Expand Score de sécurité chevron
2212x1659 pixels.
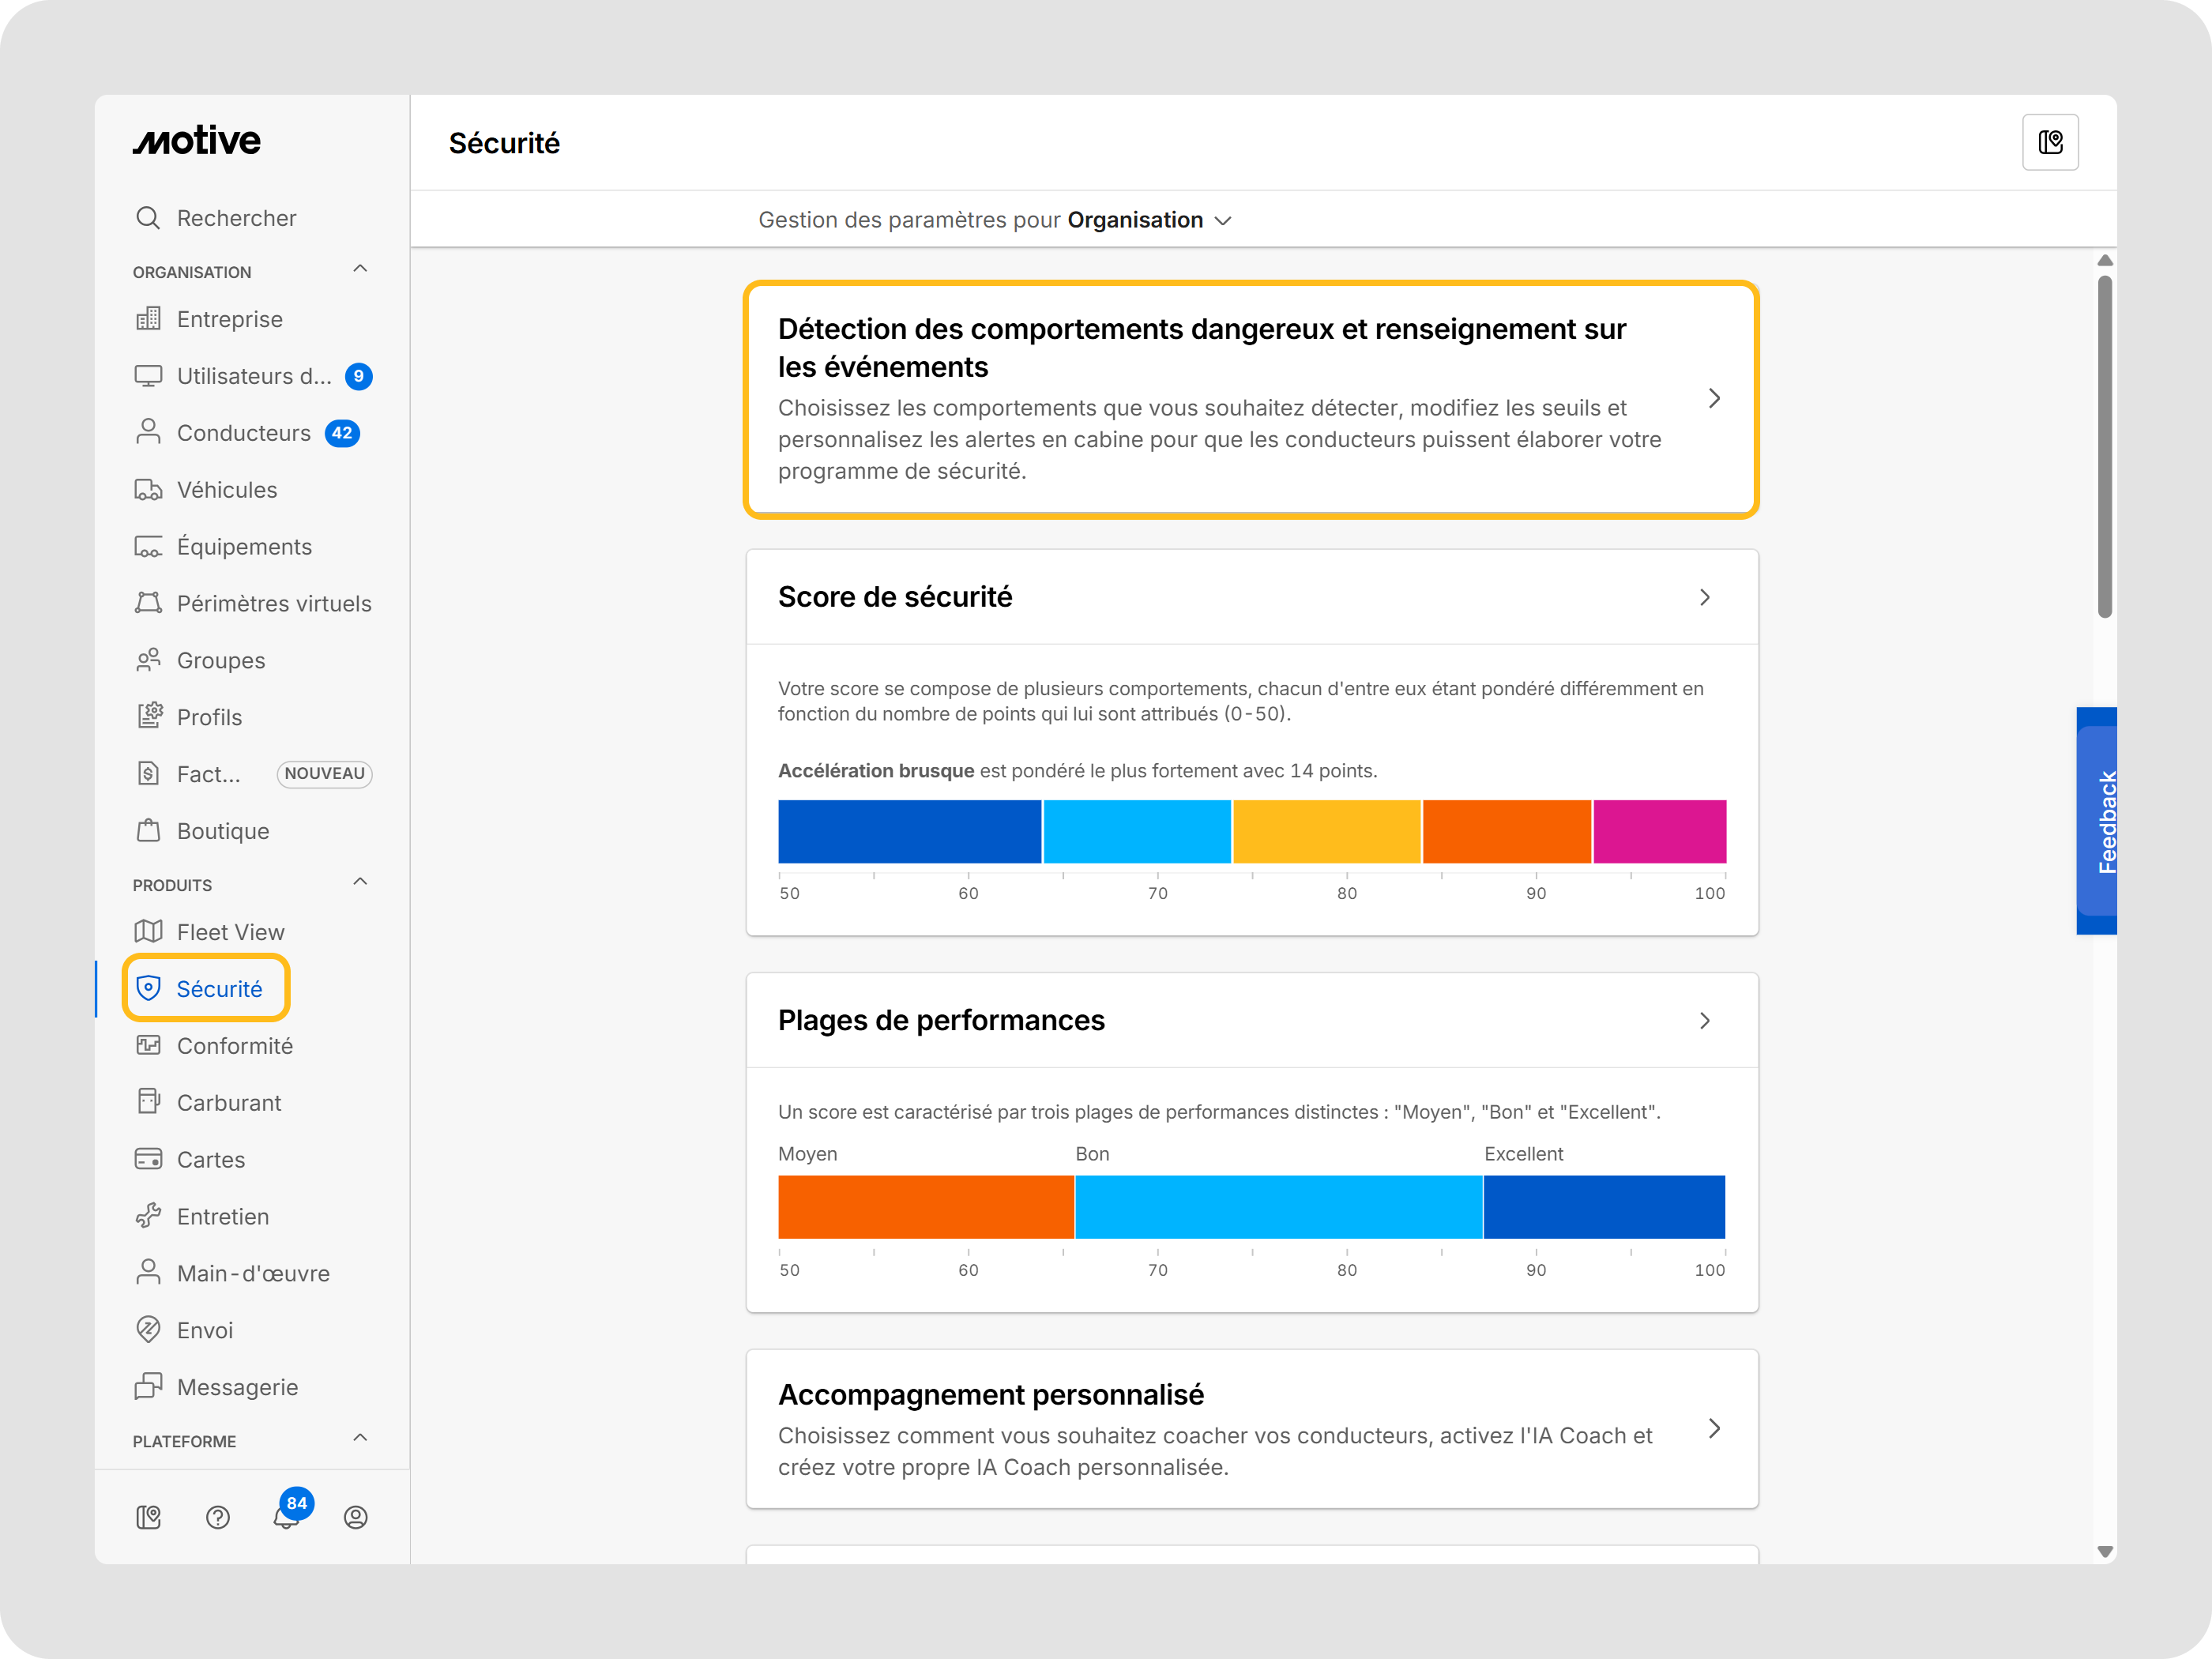1705,597
